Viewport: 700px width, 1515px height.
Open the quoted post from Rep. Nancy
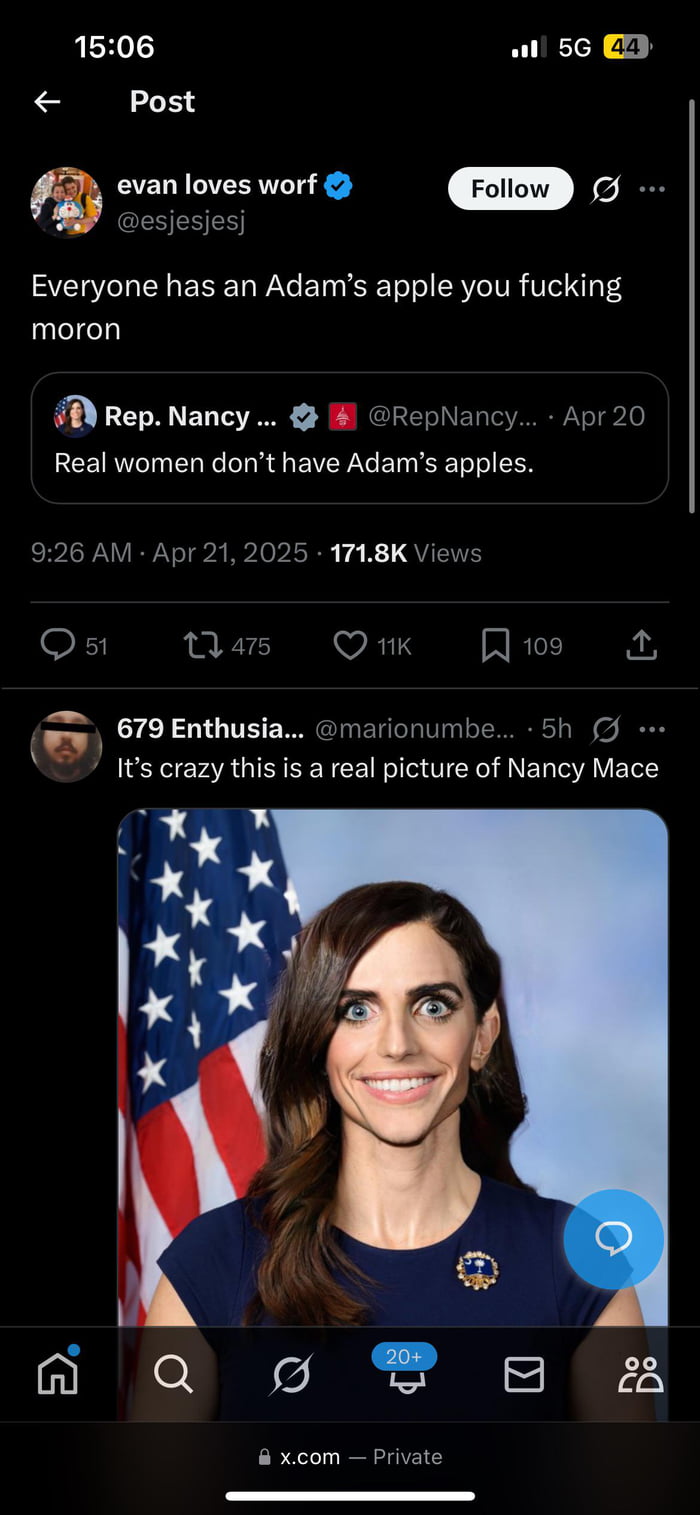pyautogui.click(x=350, y=438)
